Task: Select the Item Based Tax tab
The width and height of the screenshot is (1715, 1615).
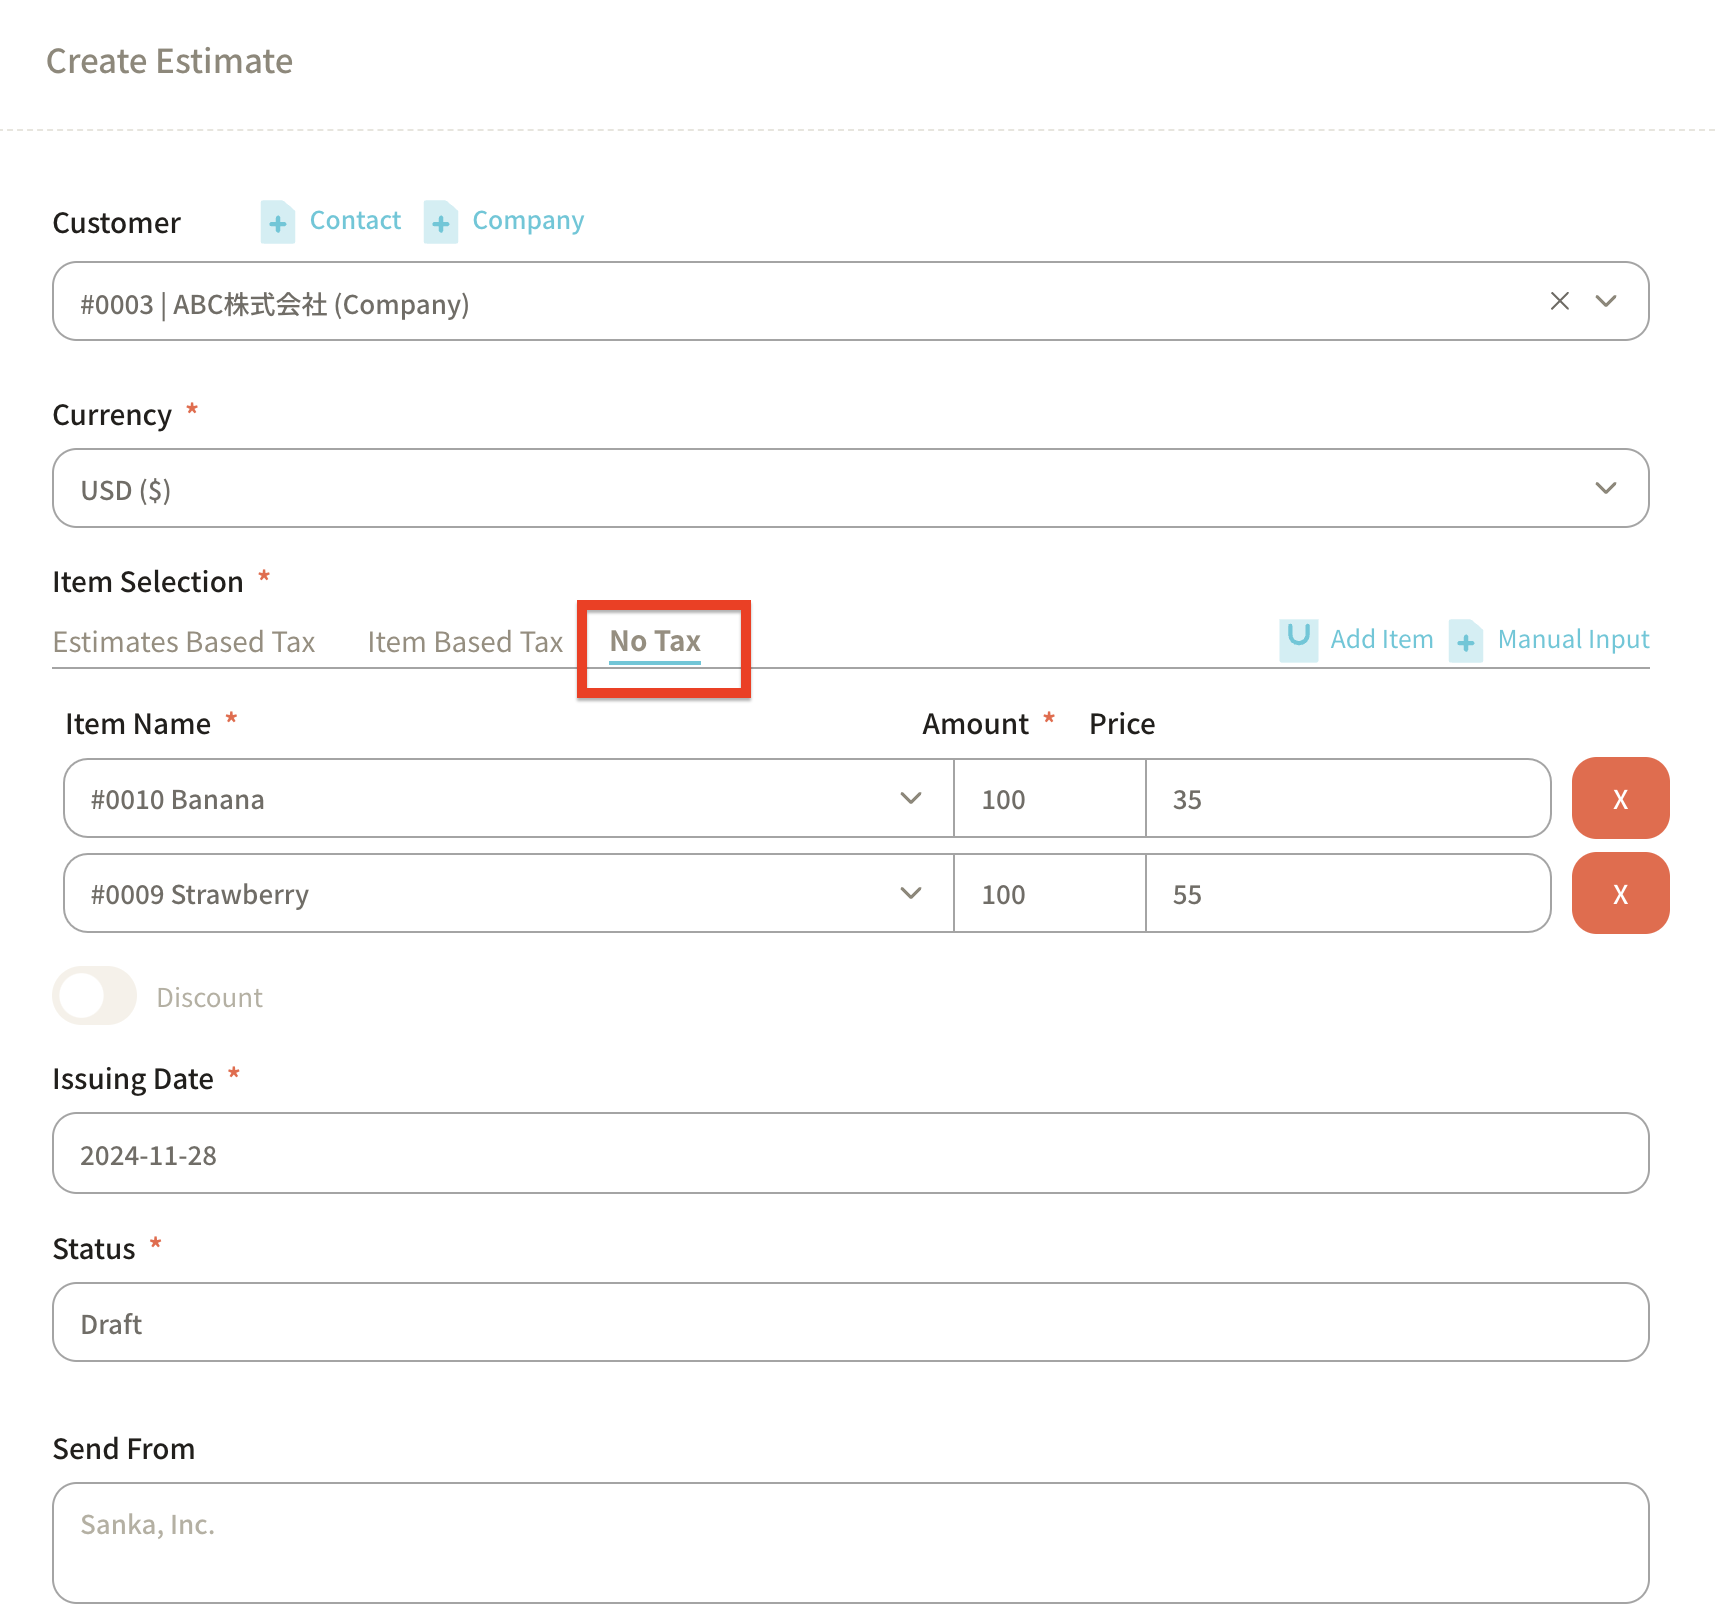Action: click(x=465, y=642)
